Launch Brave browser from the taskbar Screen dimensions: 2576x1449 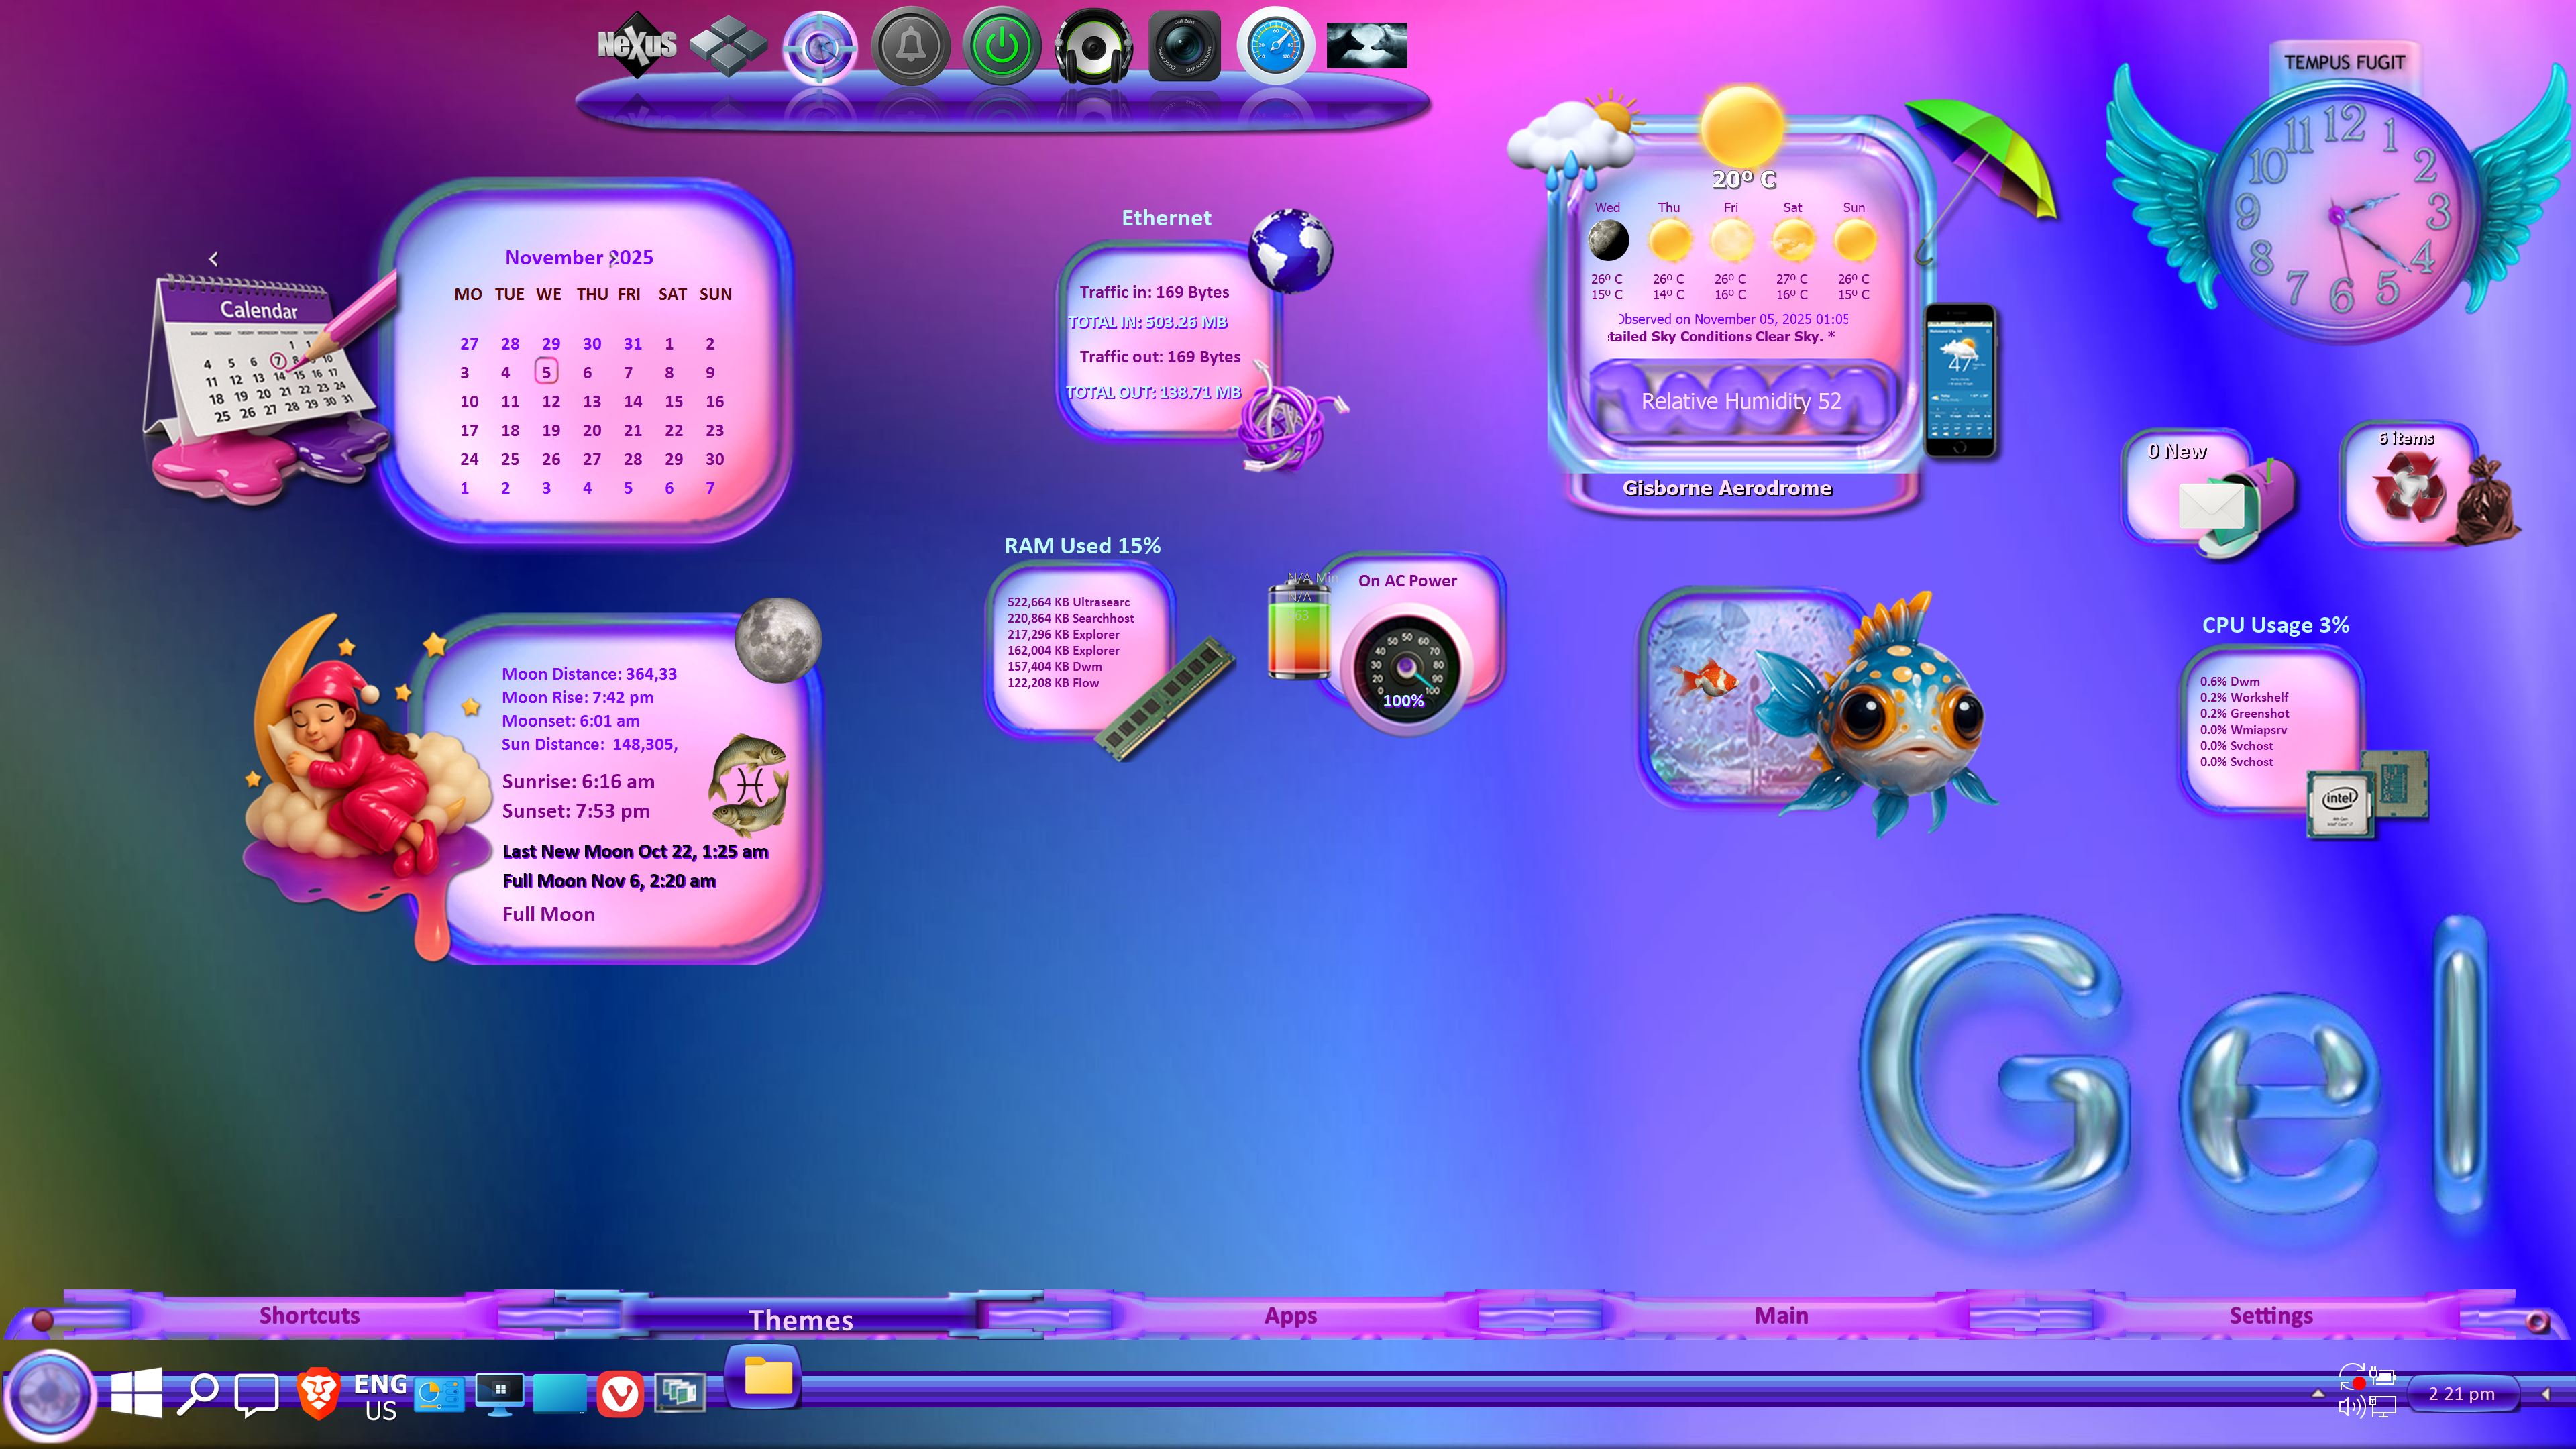tap(318, 1392)
